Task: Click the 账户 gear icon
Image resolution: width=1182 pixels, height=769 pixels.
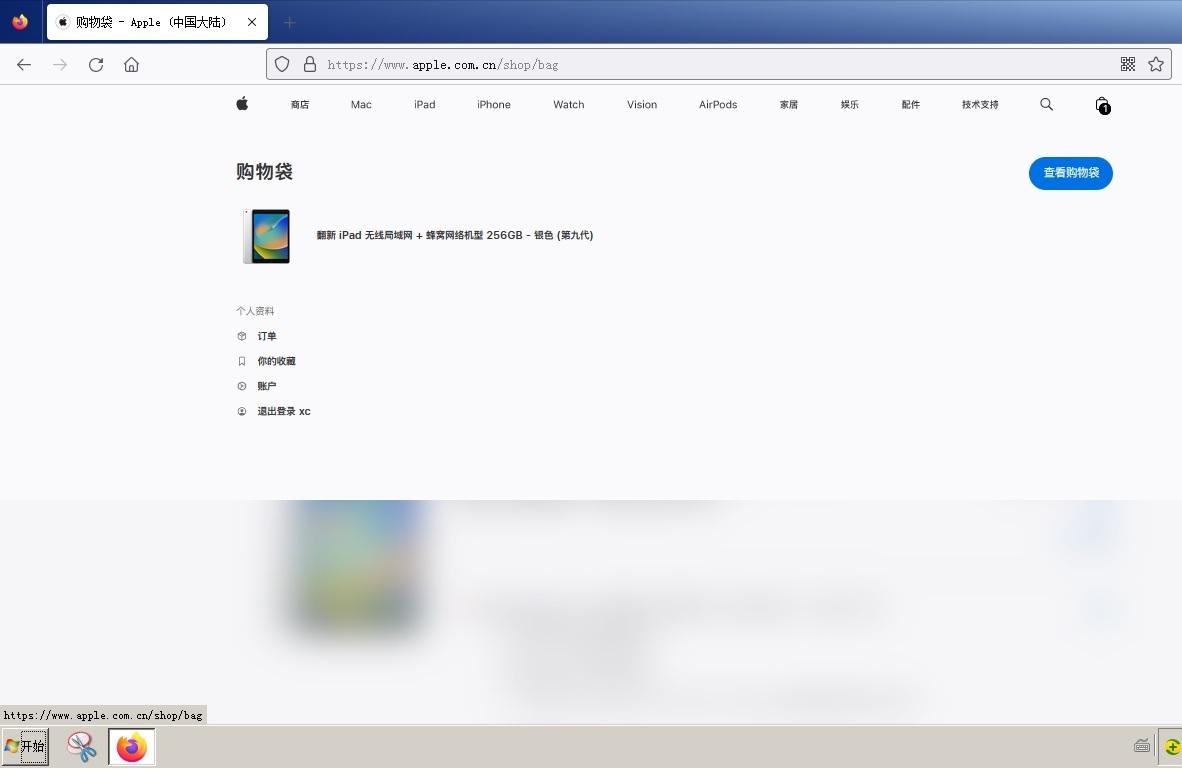Action: tap(242, 386)
